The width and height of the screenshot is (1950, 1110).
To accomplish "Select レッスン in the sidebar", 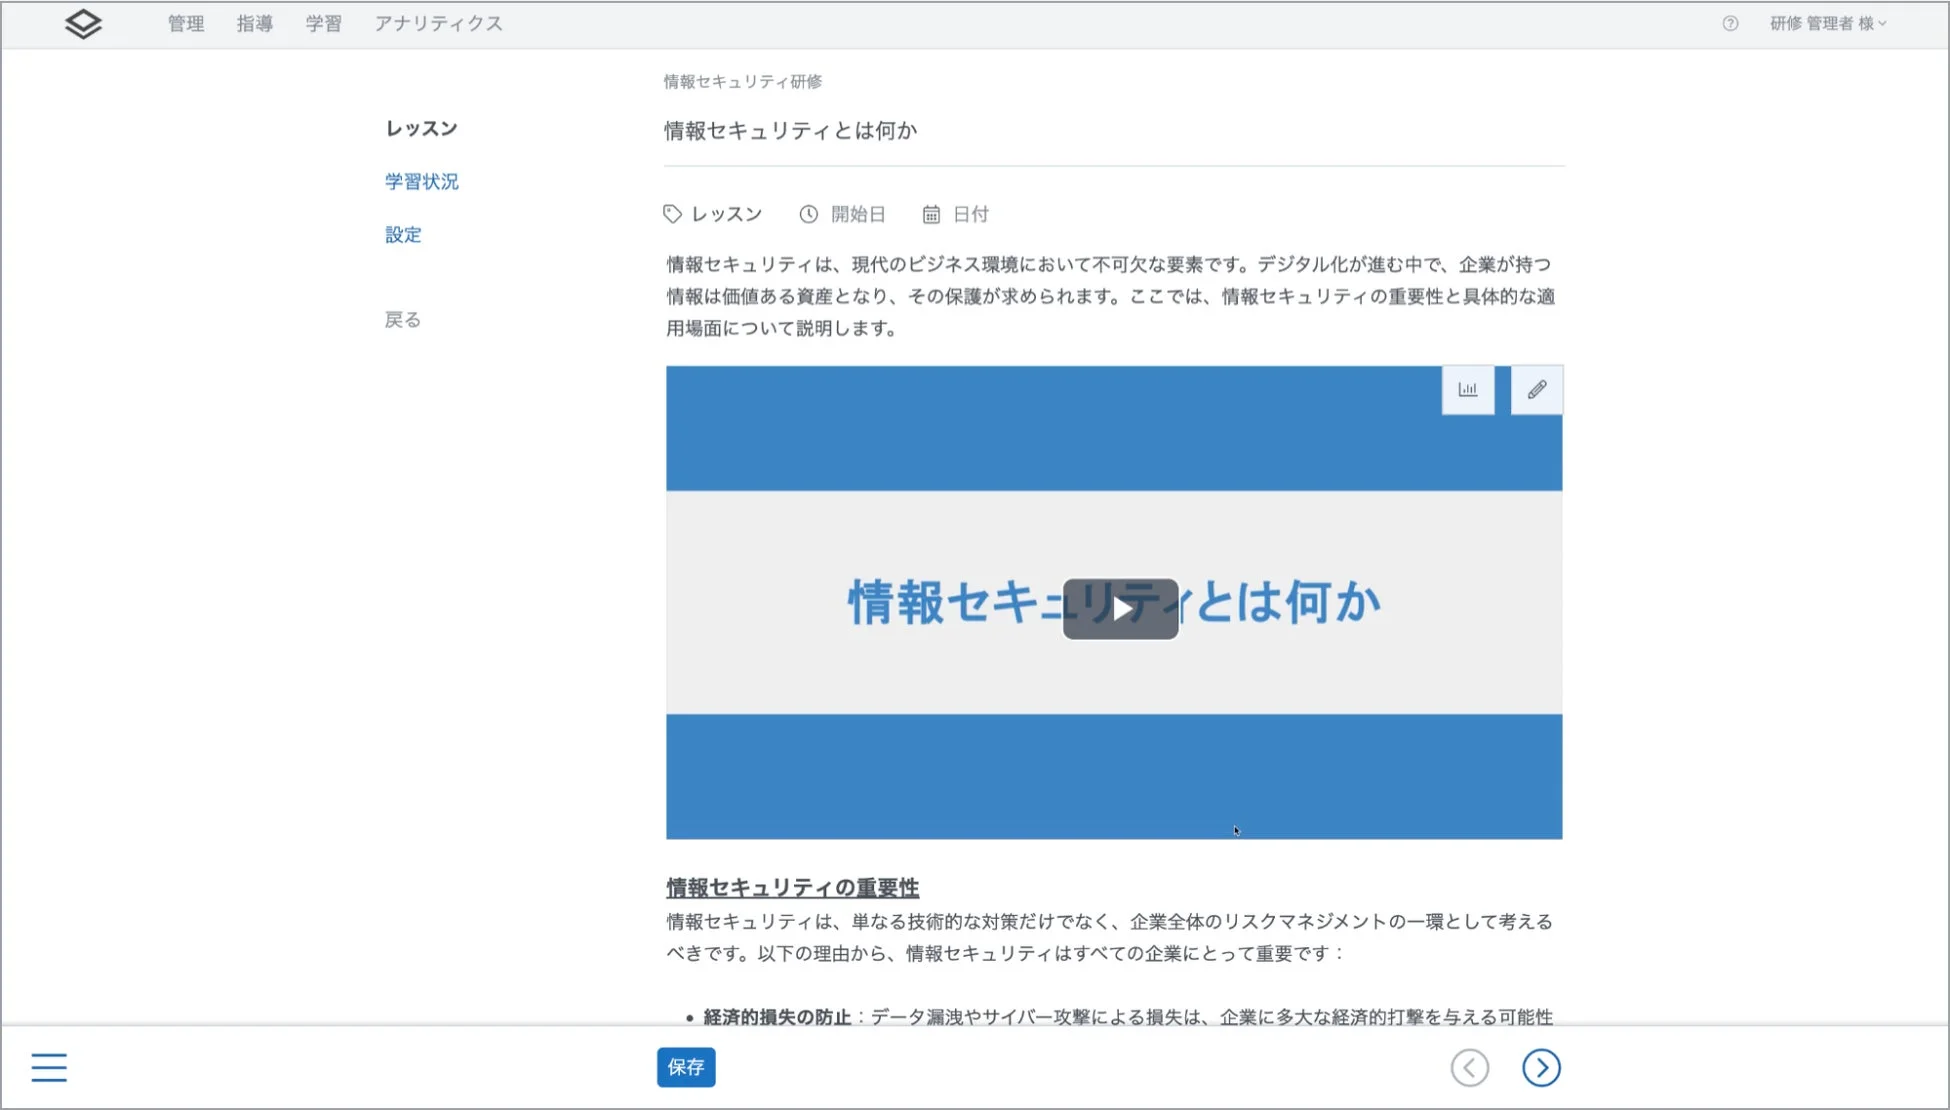I will click(x=422, y=128).
